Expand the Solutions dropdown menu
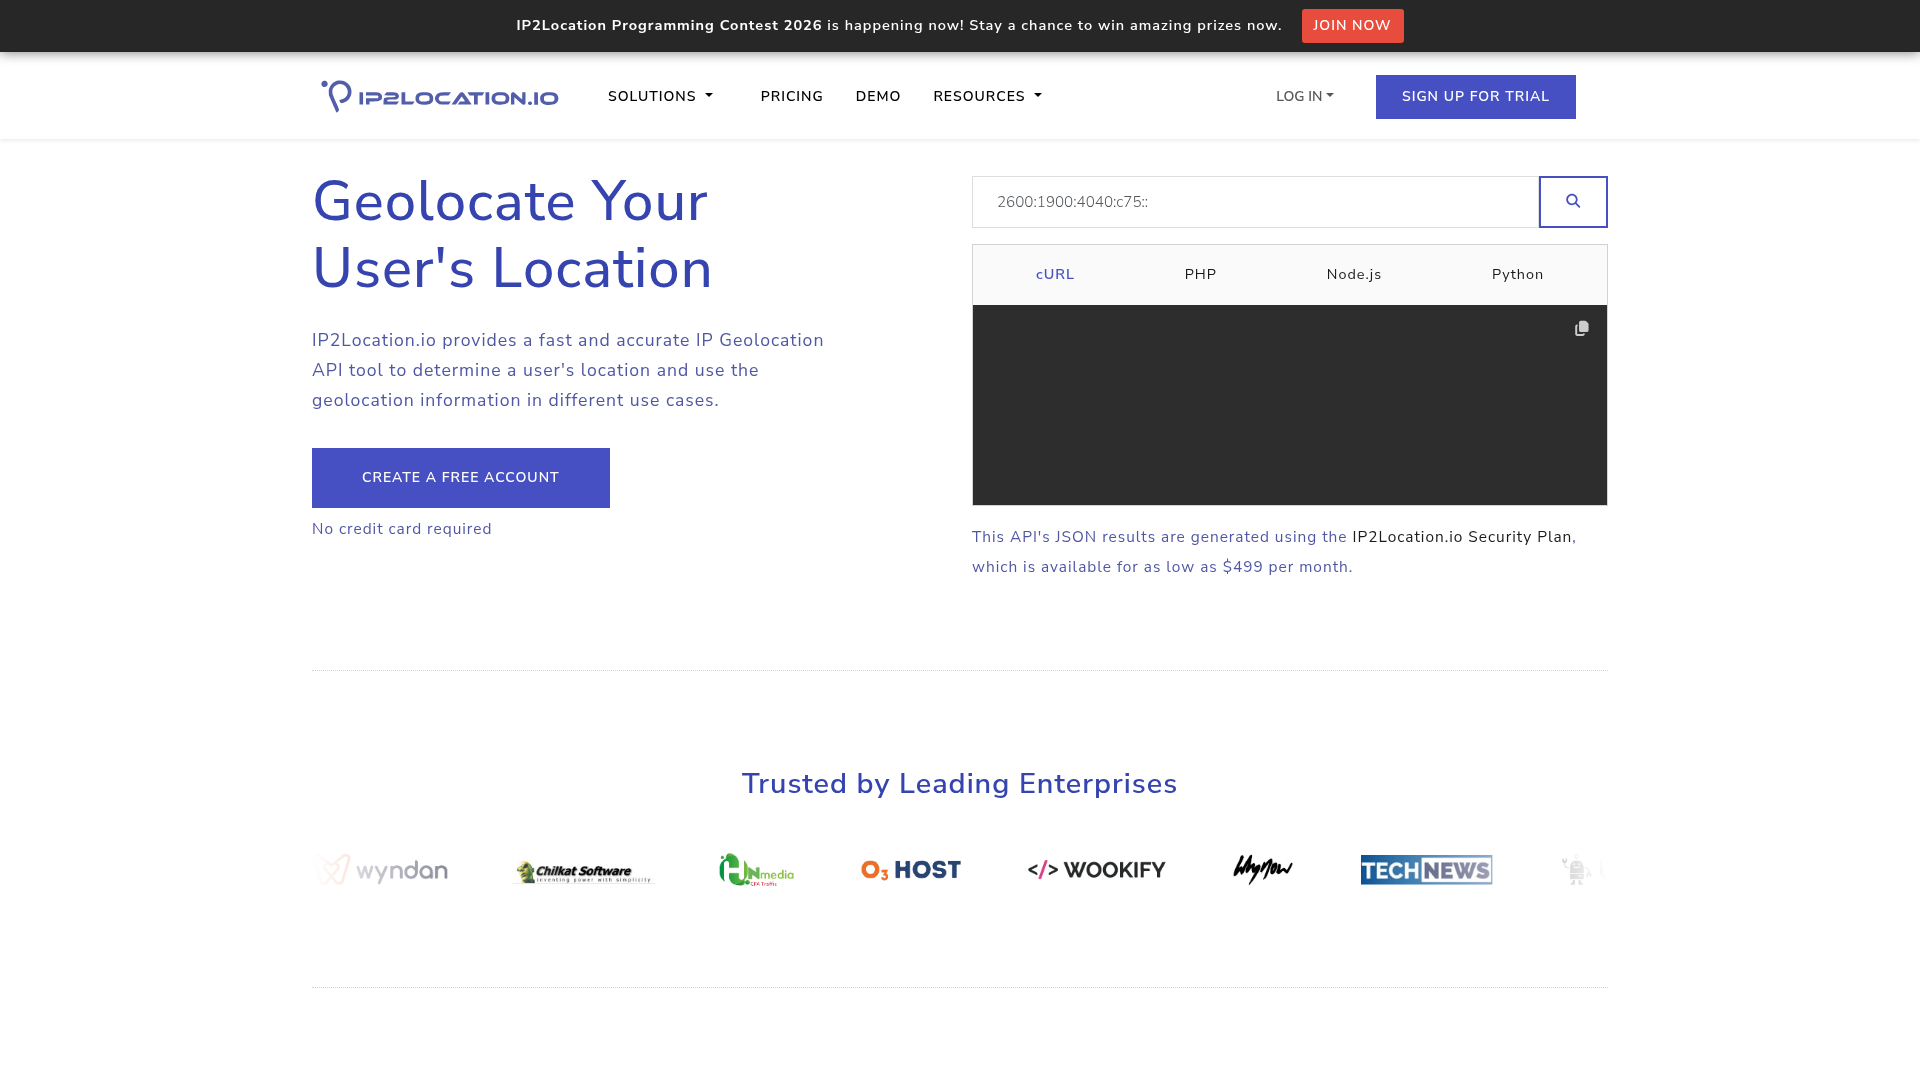 click(x=660, y=96)
